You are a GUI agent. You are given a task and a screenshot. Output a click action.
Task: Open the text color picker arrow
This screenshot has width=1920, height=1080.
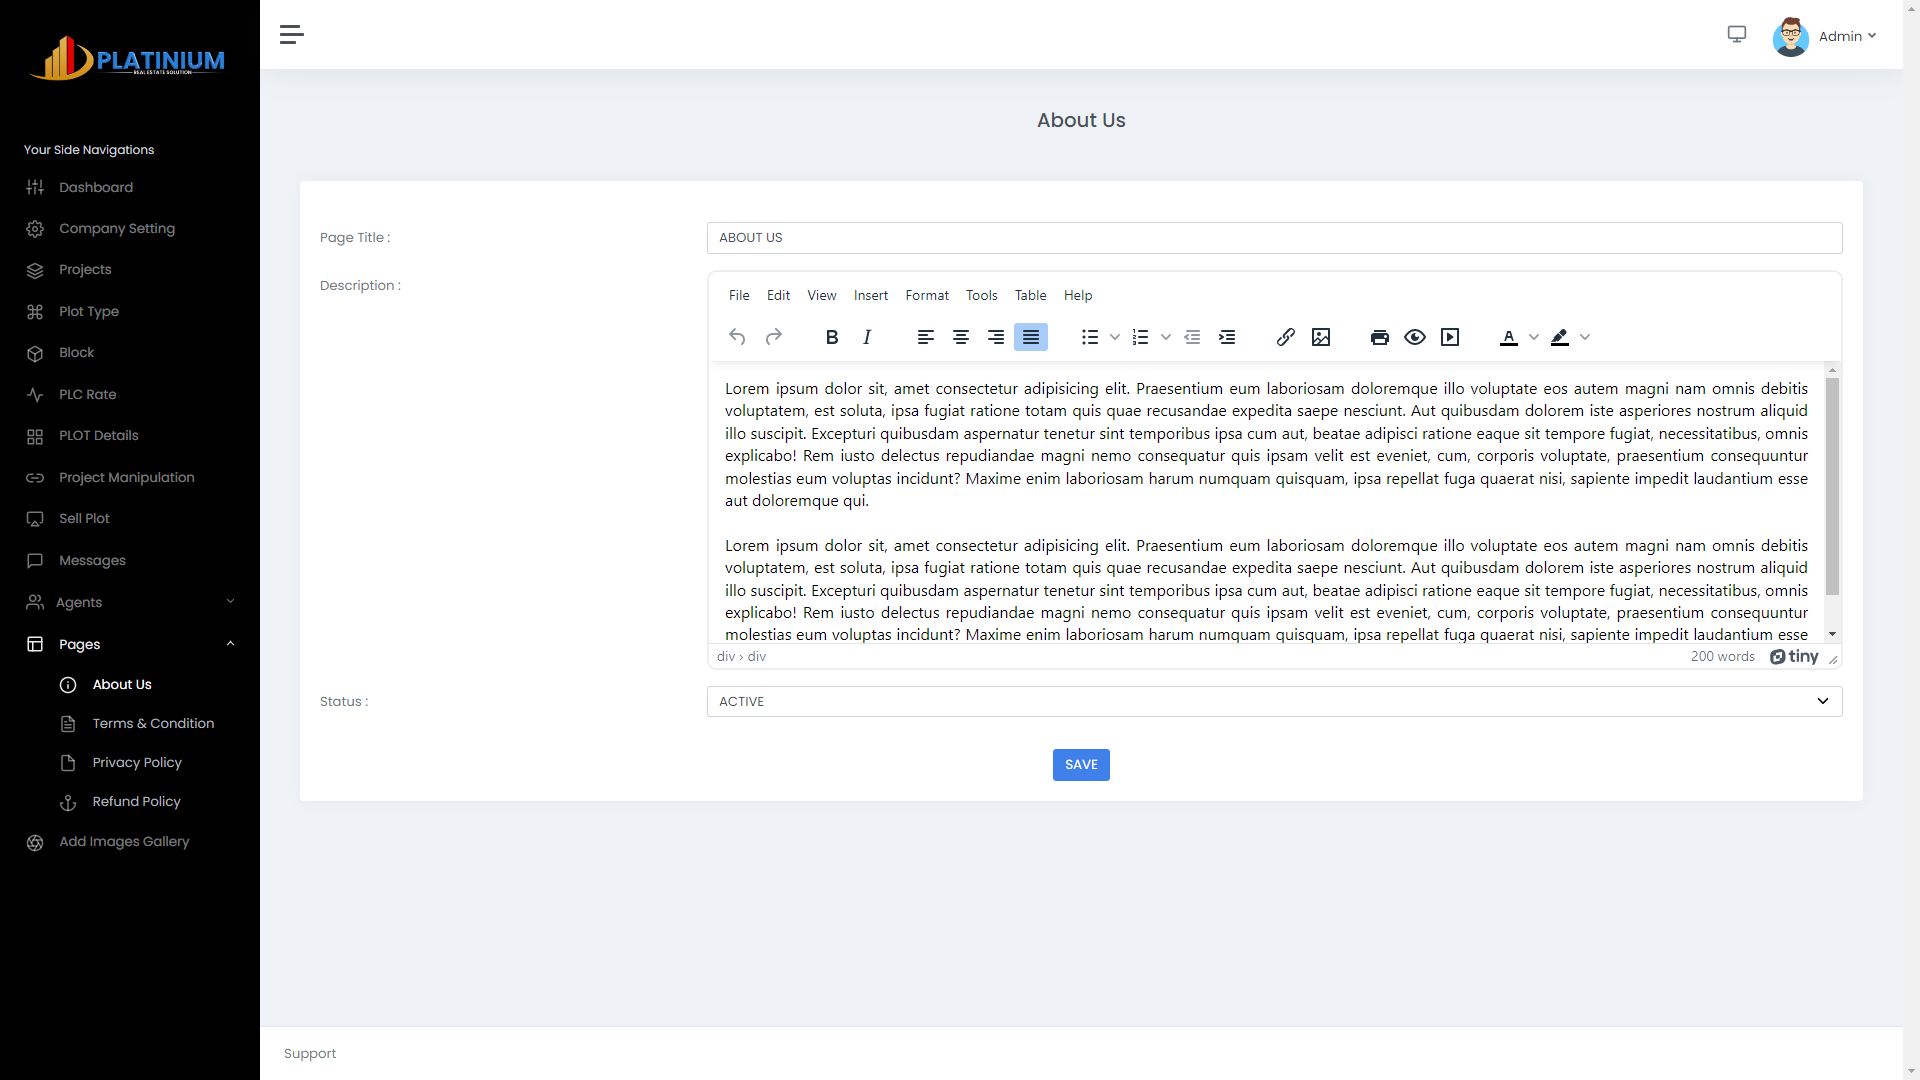tap(1533, 338)
